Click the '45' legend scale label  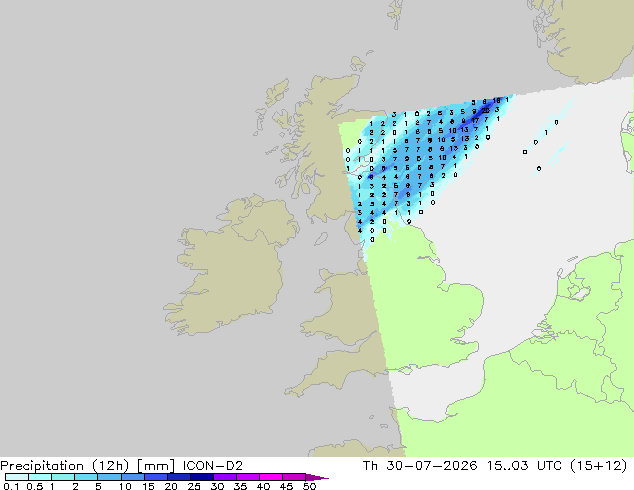(x=286, y=486)
